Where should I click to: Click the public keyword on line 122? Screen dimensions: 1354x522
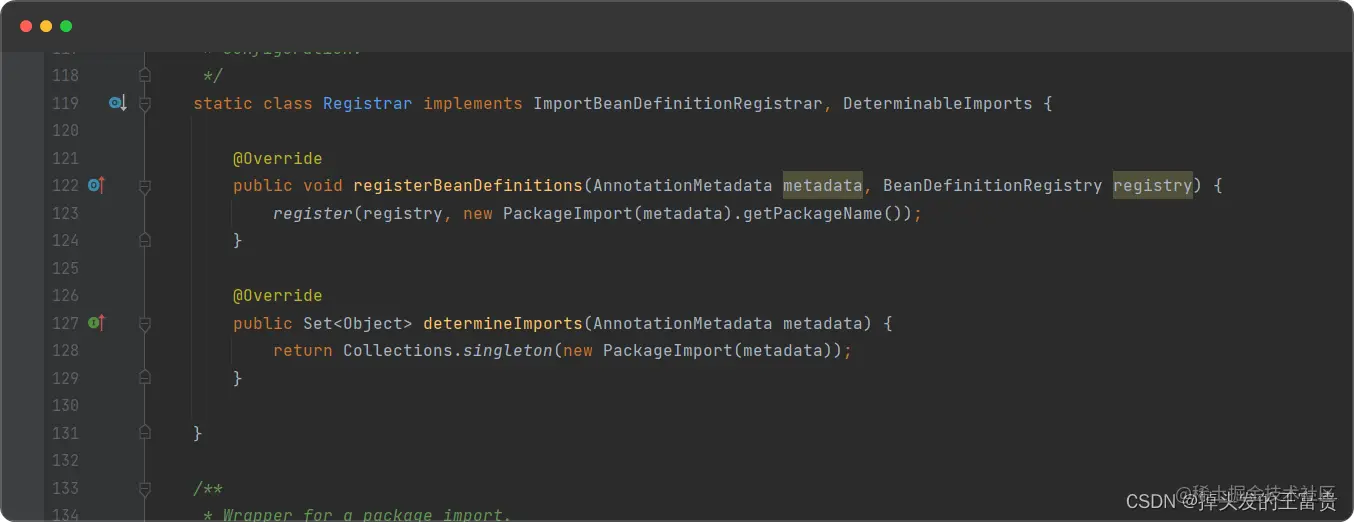point(263,185)
